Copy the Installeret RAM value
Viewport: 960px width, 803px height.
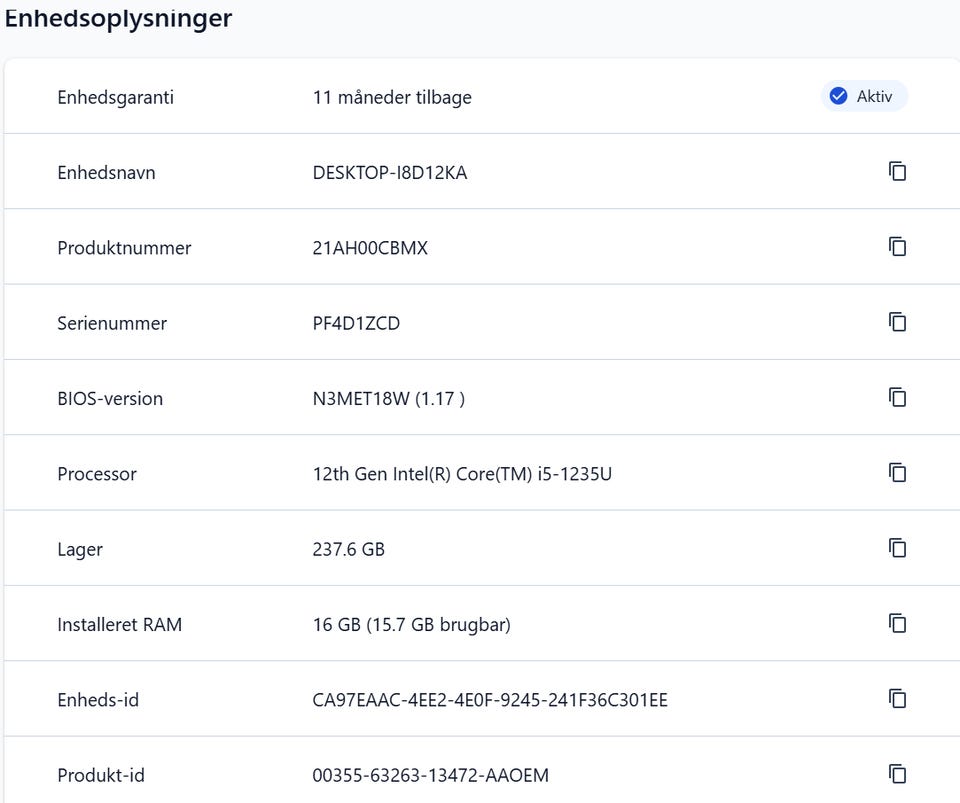pos(898,624)
